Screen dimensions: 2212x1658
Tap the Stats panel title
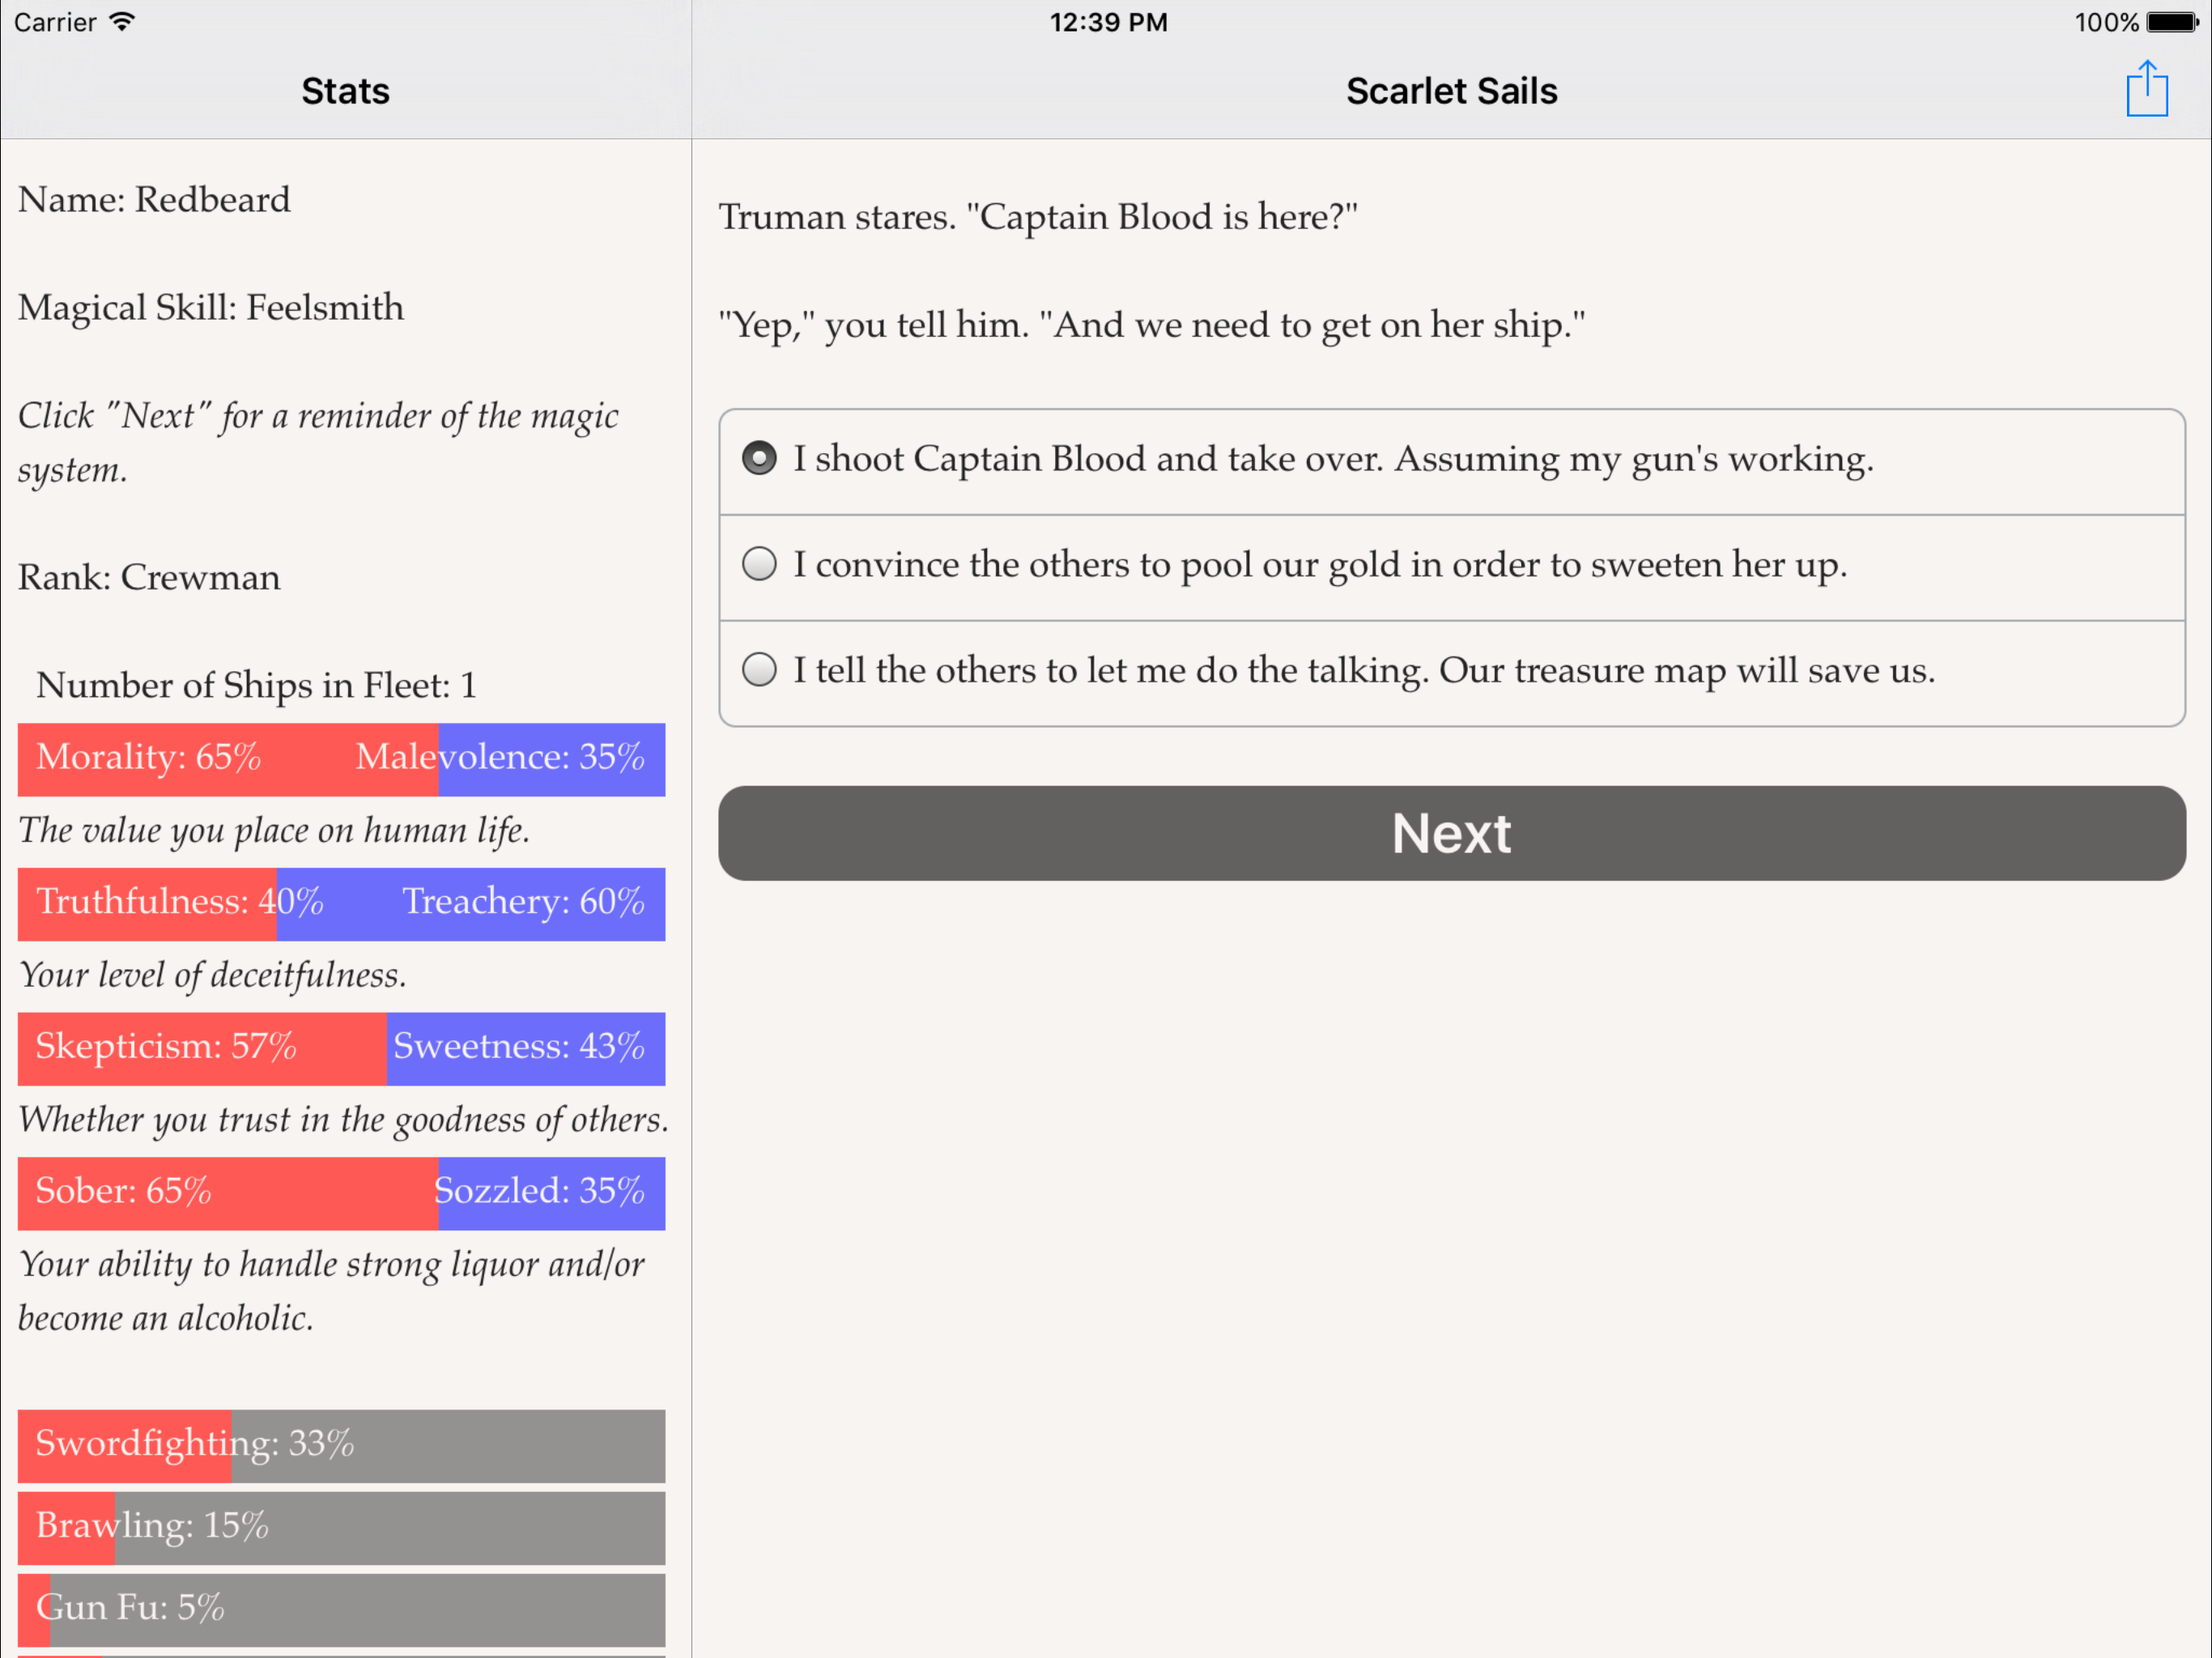click(345, 91)
